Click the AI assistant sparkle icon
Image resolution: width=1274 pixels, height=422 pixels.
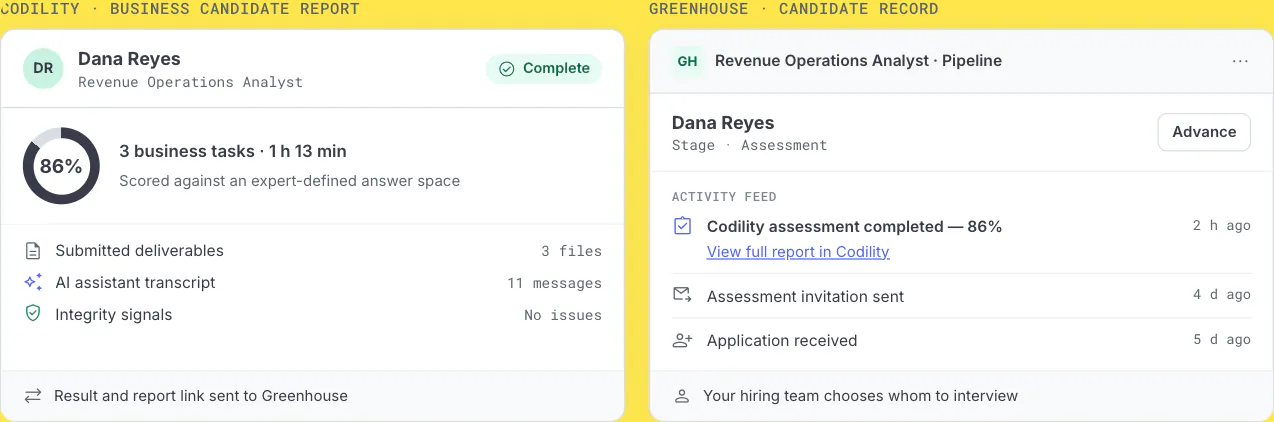[x=33, y=282]
